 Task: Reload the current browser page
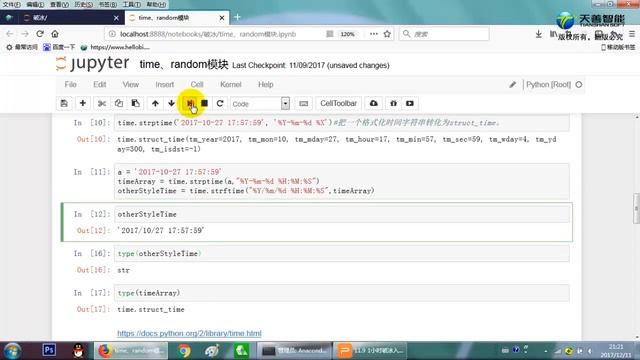click(40, 34)
